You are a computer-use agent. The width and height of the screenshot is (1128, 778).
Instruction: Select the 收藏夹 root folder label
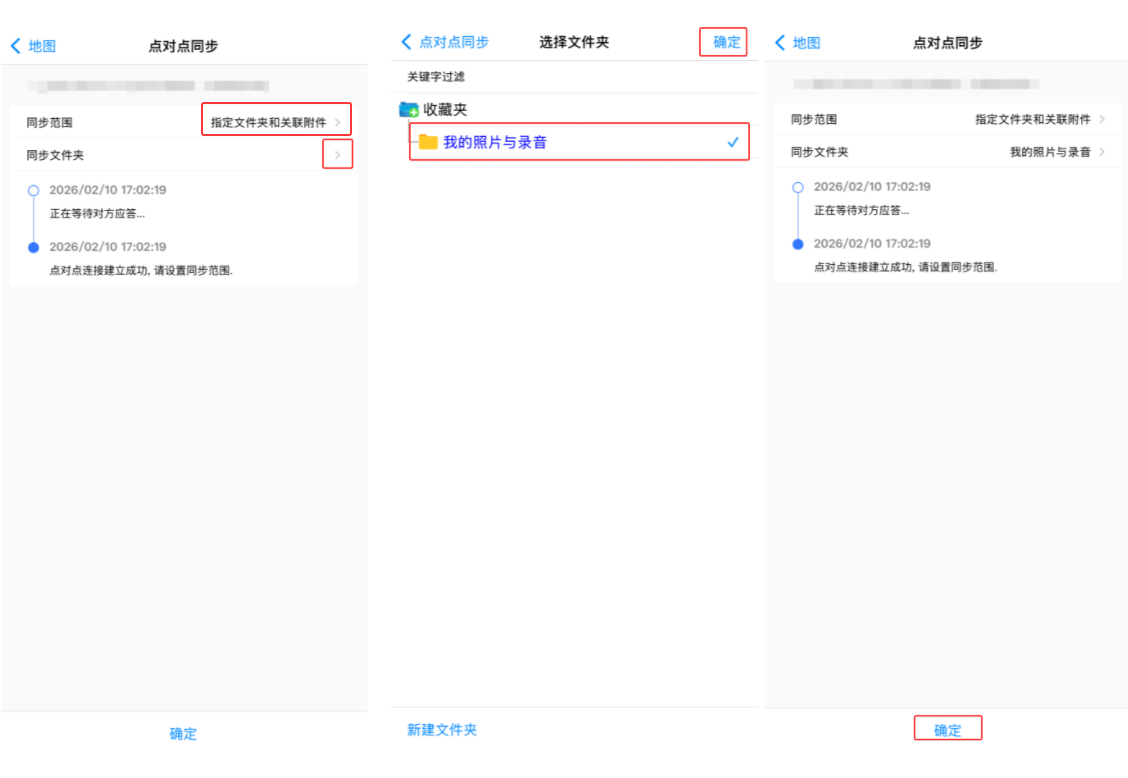click(445, 110)
